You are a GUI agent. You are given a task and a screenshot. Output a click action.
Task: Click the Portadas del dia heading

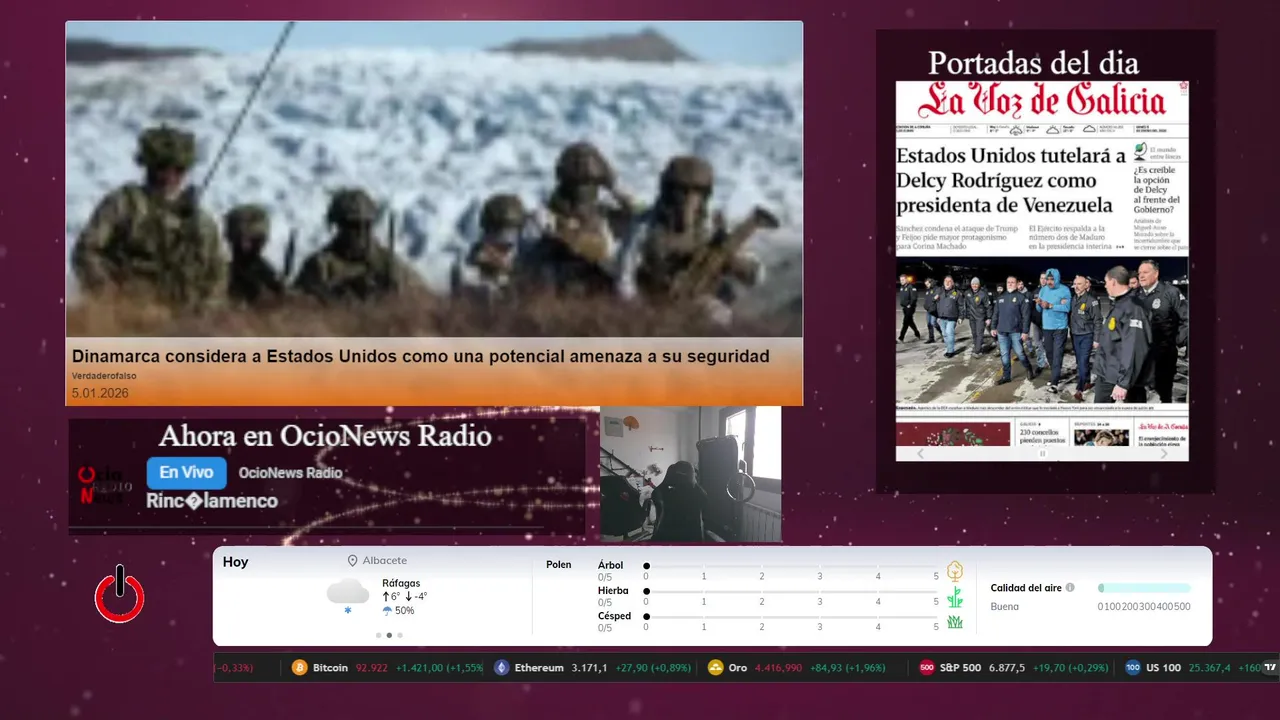pyautogui.click(x=1033, y=63)
